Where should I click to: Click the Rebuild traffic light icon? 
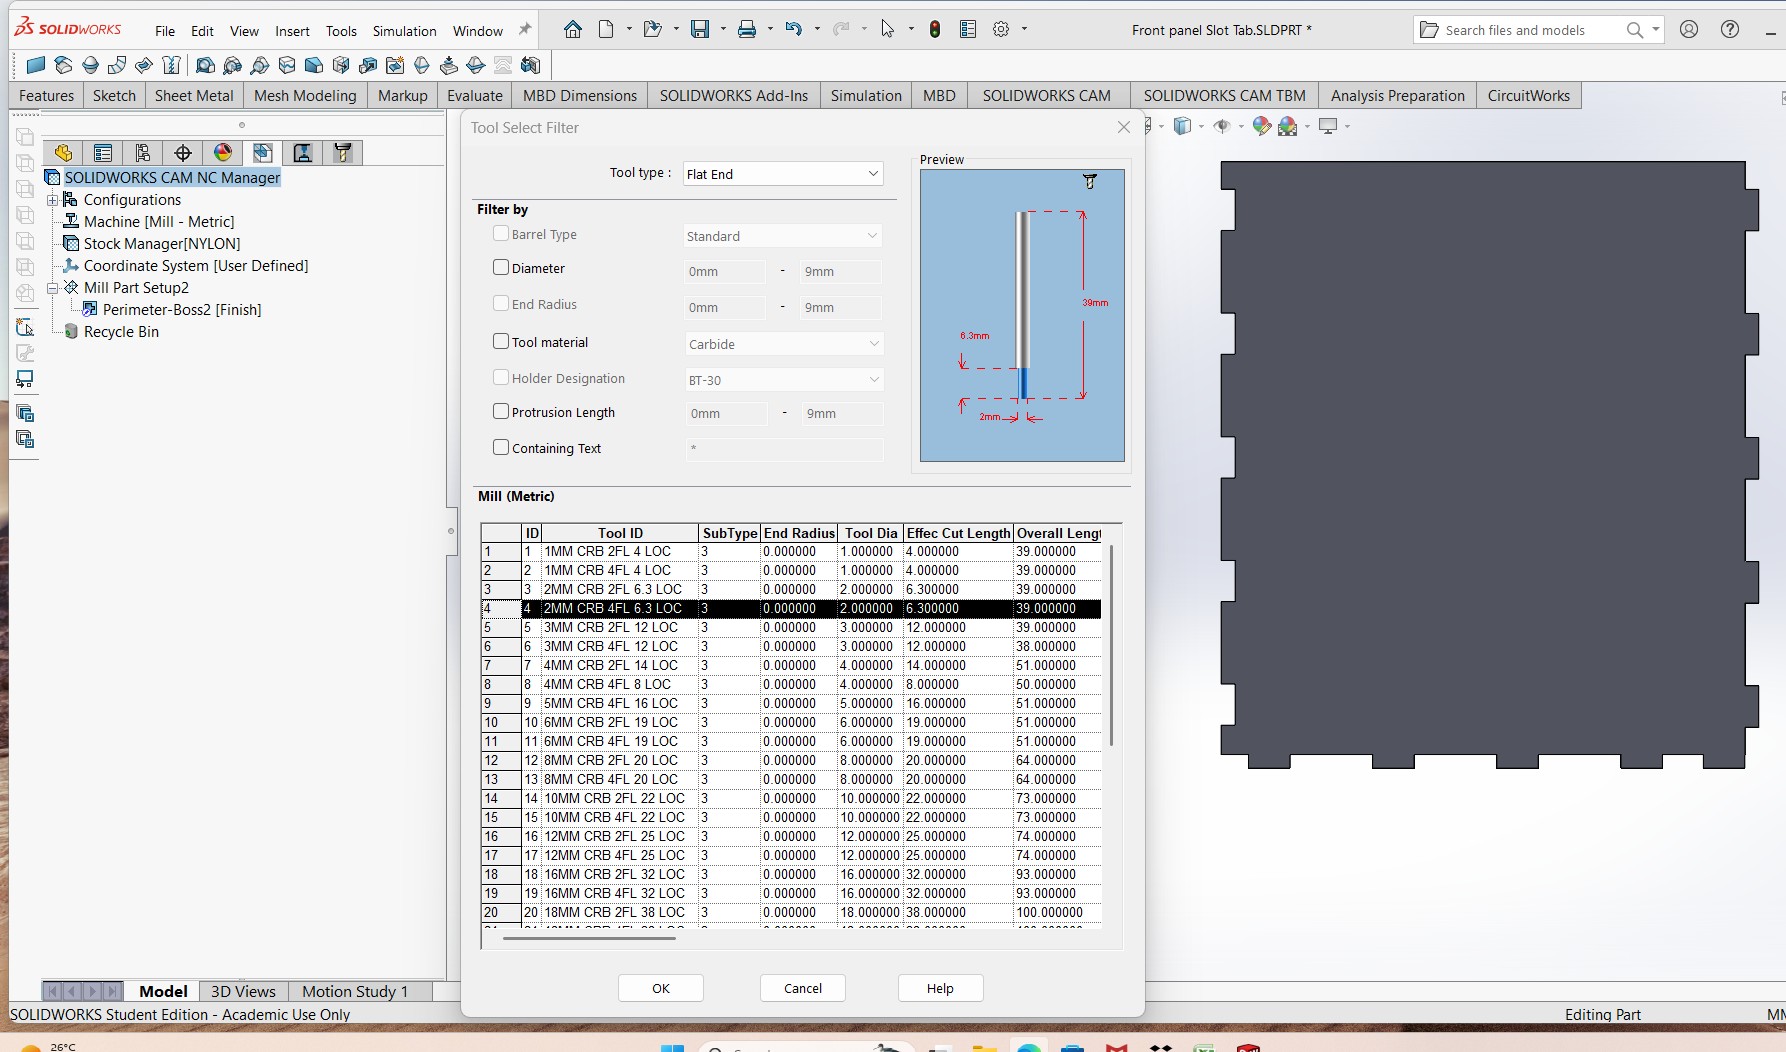[935, 30]
